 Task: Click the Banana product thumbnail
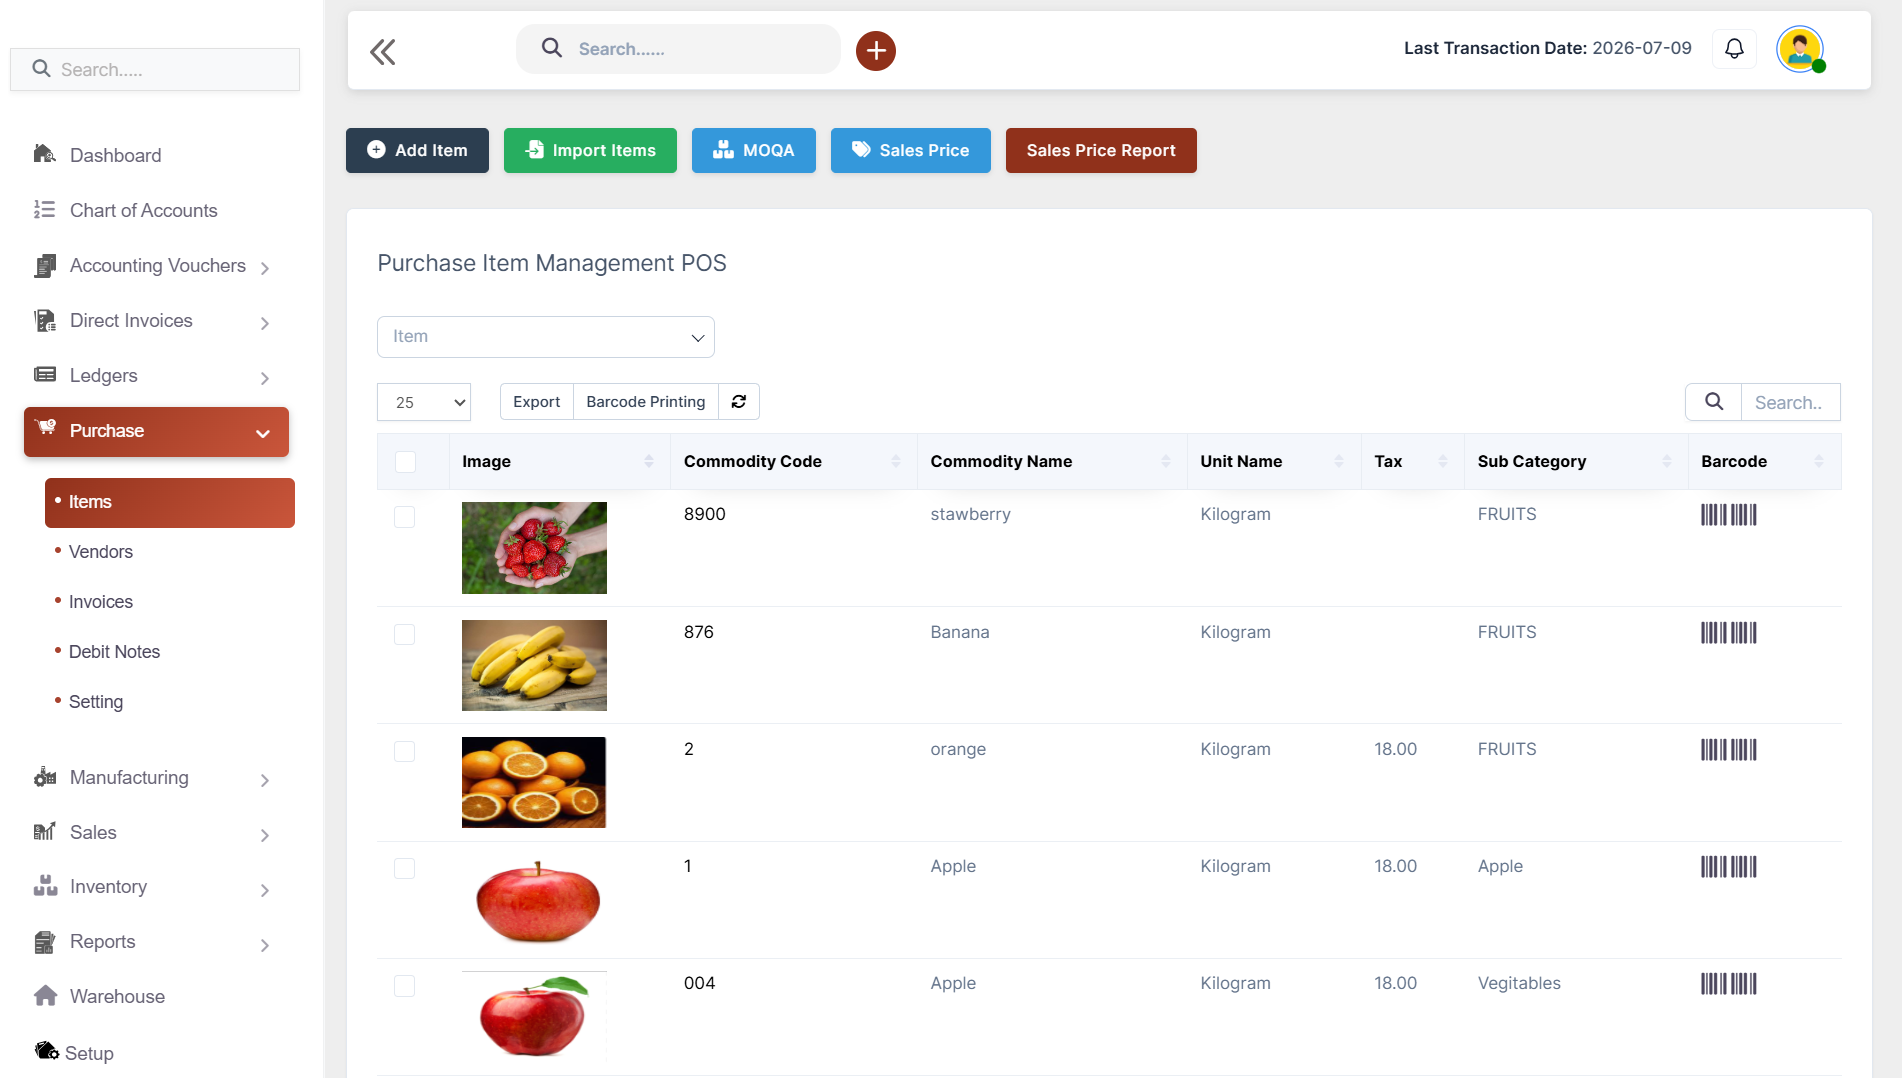pyautogui.click(x=534, y=665)
